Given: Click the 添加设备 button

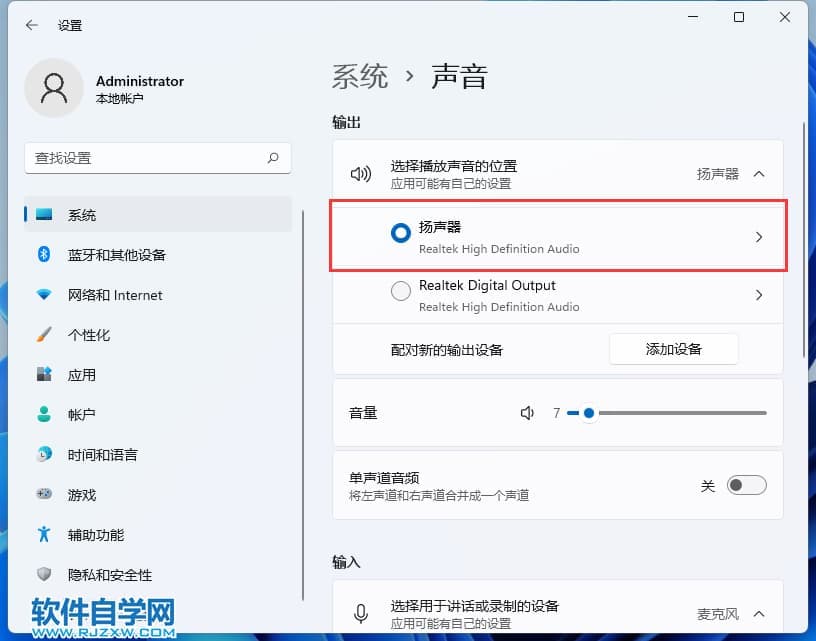Looking at the screenshot, I should 673,349.
